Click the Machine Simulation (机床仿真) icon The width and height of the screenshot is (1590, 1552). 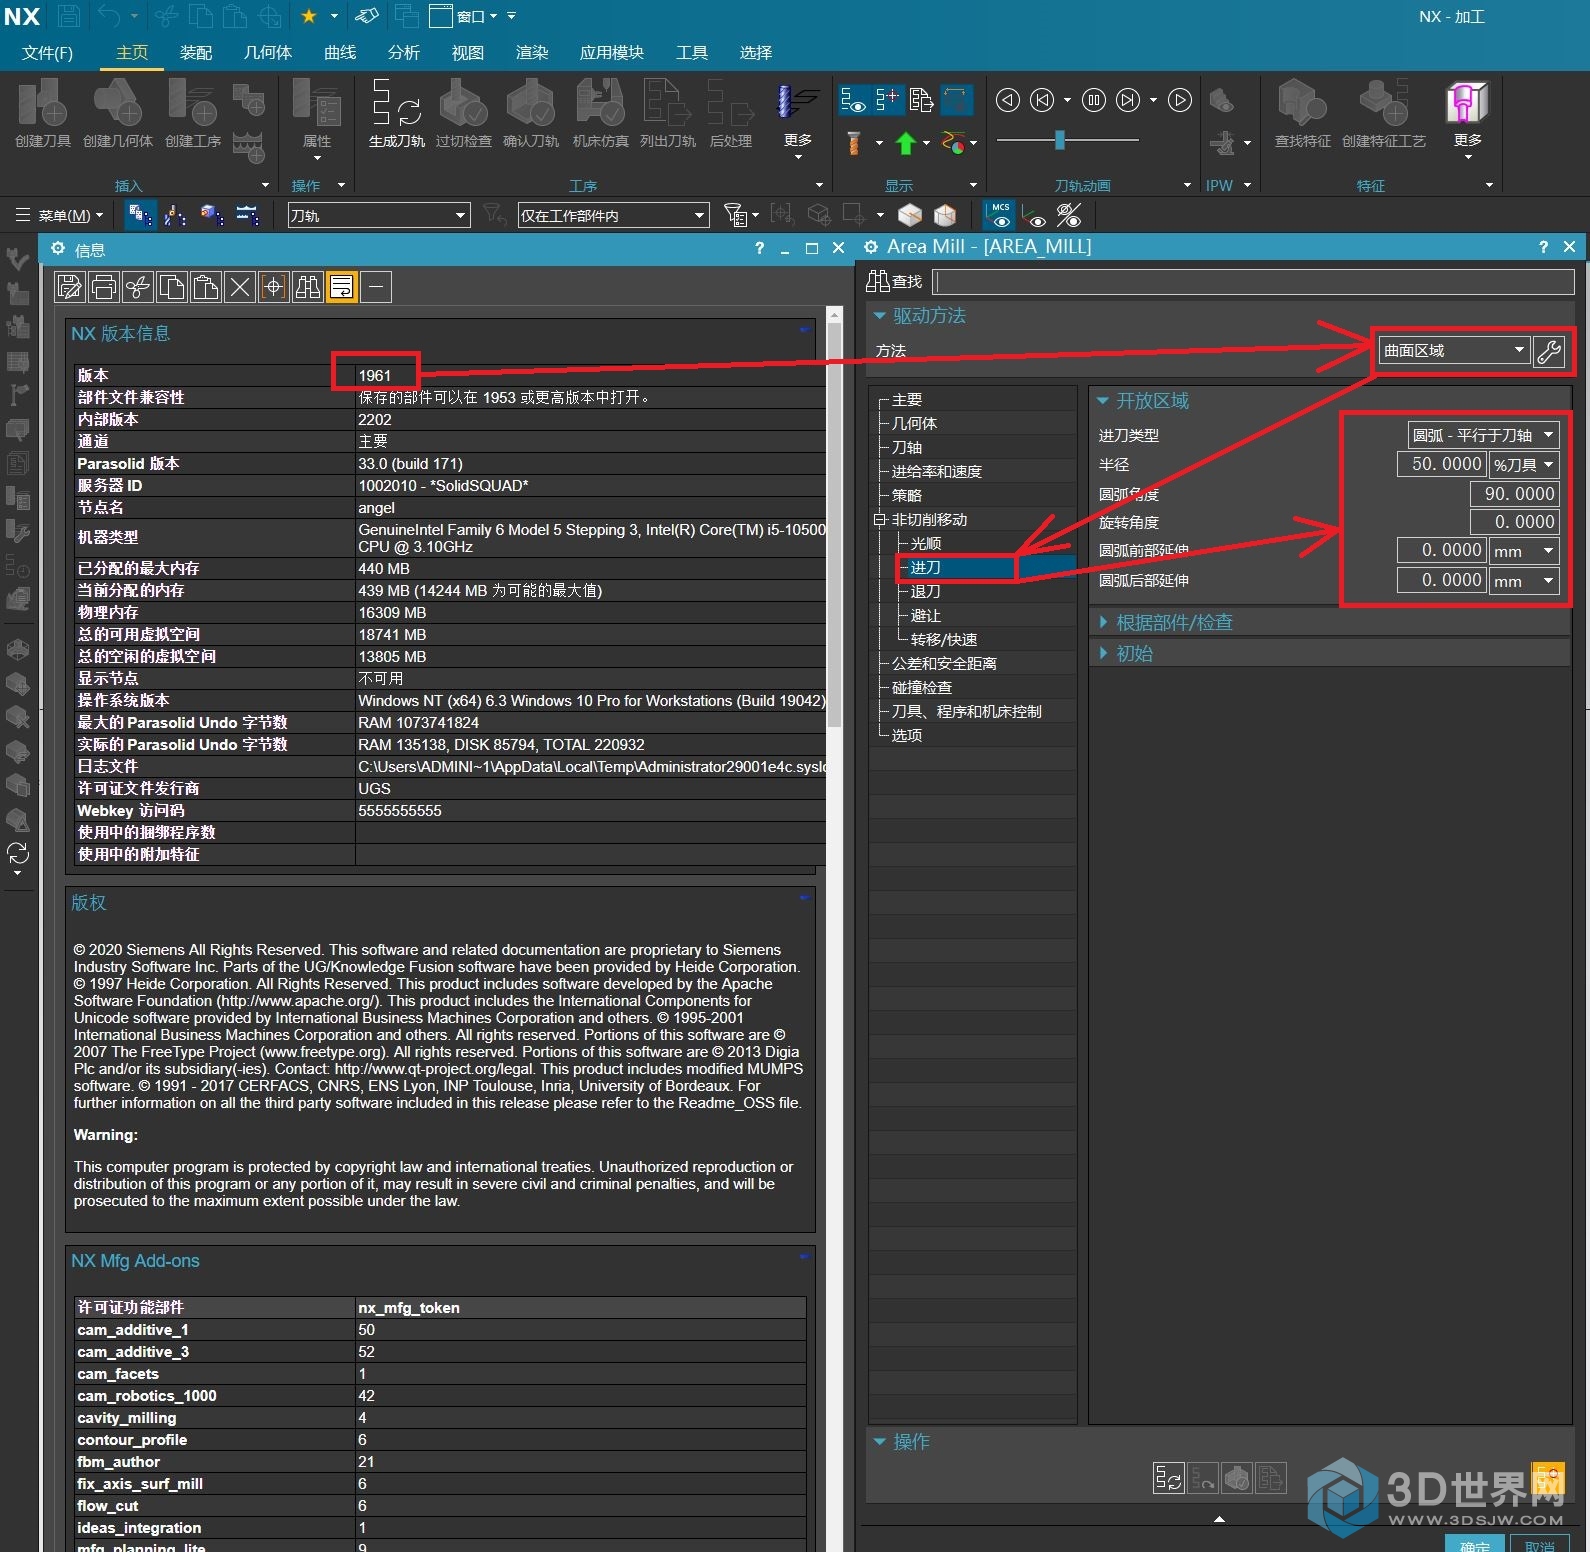point(600,103)
